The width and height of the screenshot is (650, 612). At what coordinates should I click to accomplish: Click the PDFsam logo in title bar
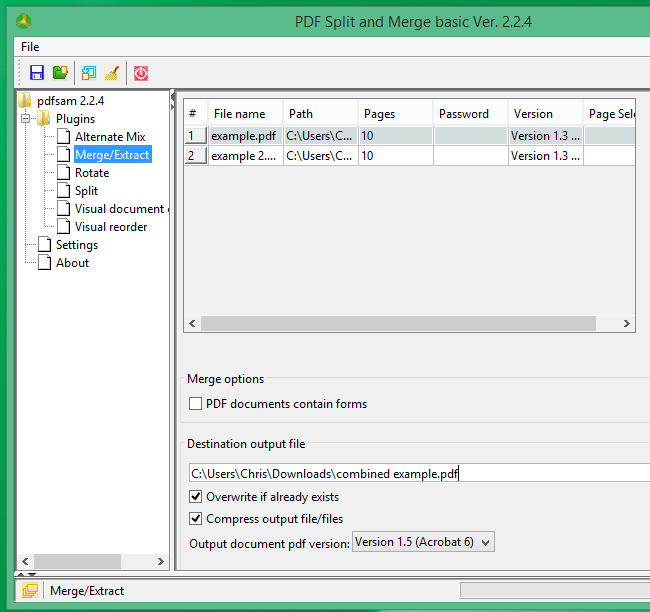pyautogui.click(x=23, y=22)
